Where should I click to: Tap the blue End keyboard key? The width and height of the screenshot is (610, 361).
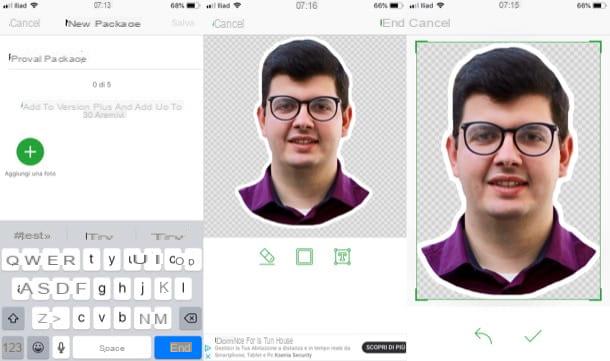pos(178,347)
